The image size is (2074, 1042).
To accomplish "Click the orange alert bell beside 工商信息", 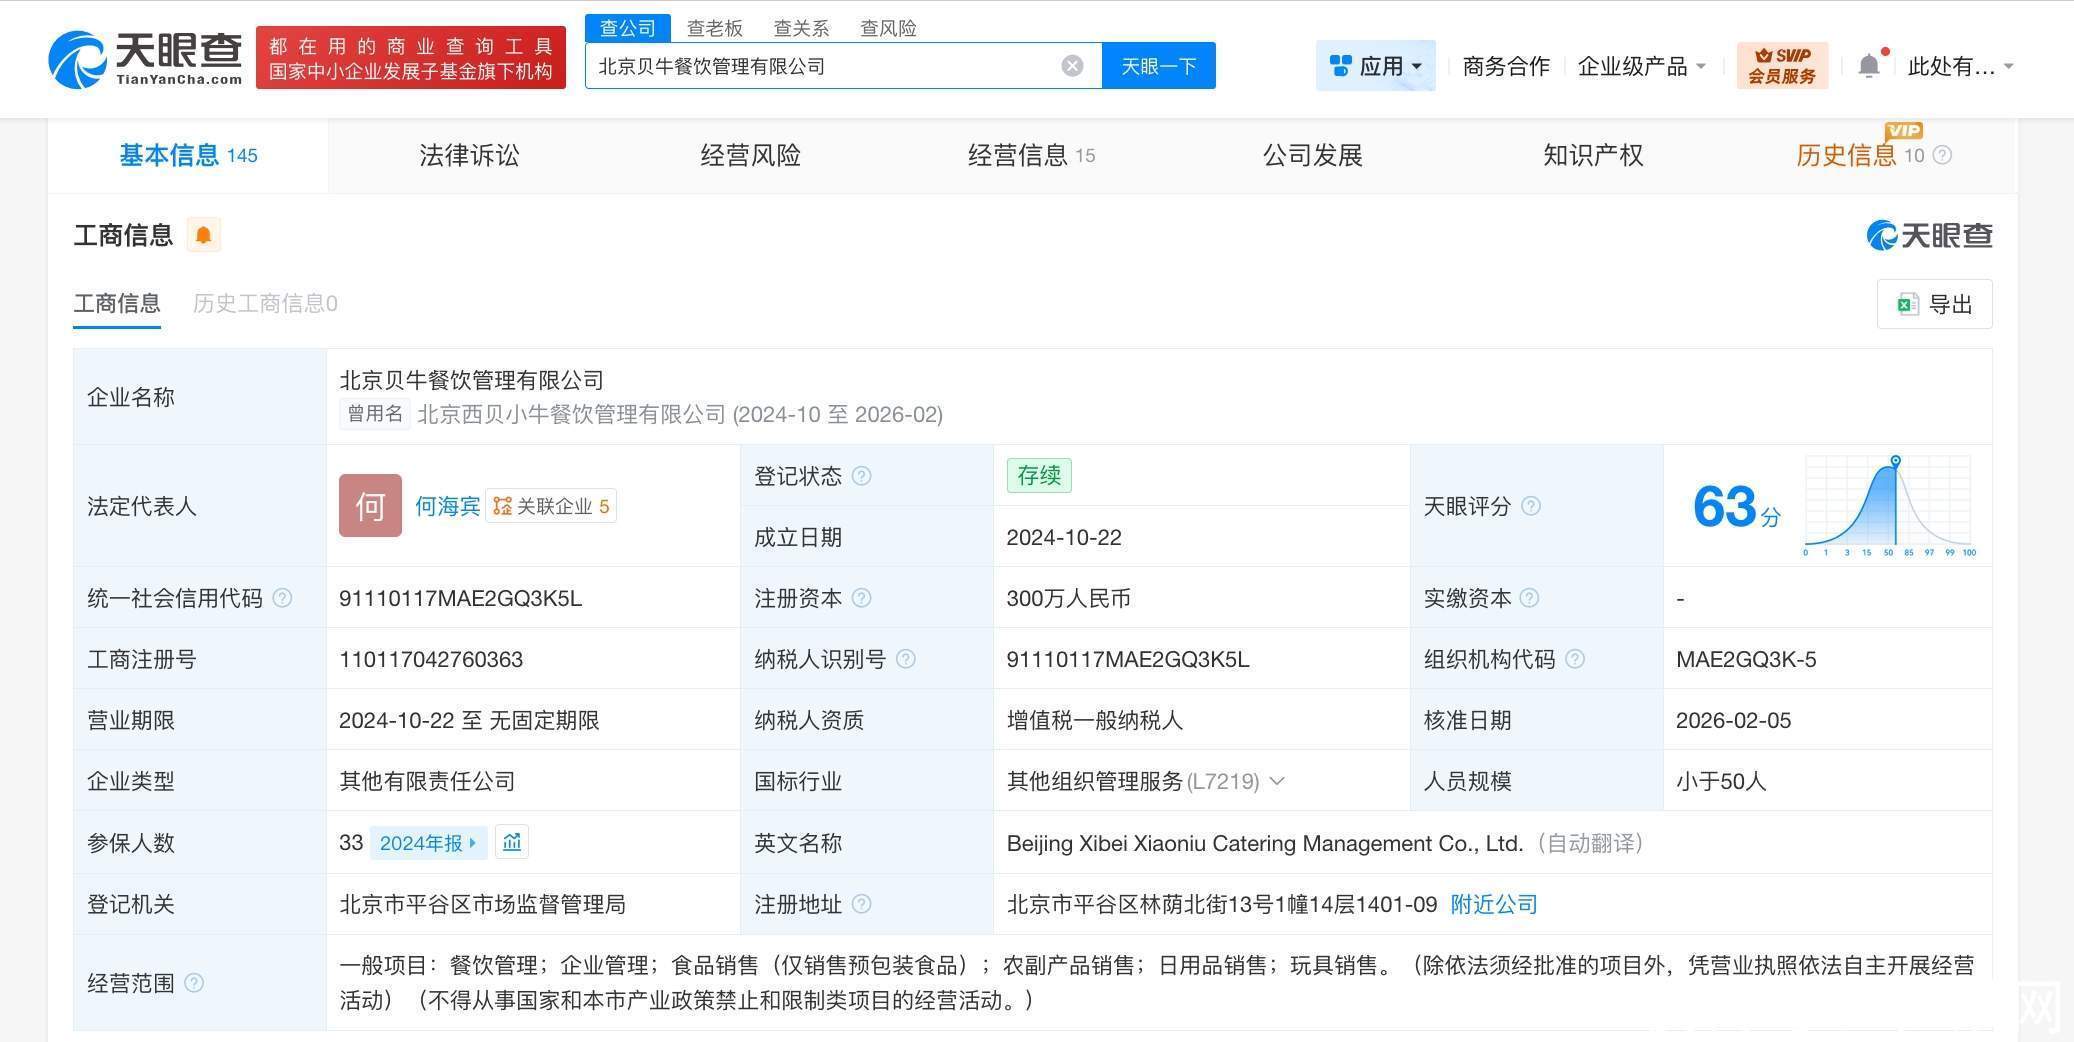I will (x=203, y=235).
